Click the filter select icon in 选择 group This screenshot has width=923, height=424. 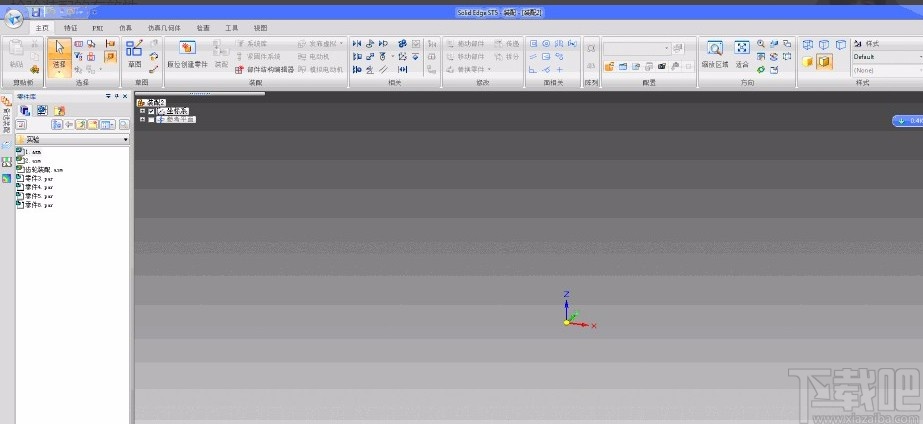coord(78,57)
